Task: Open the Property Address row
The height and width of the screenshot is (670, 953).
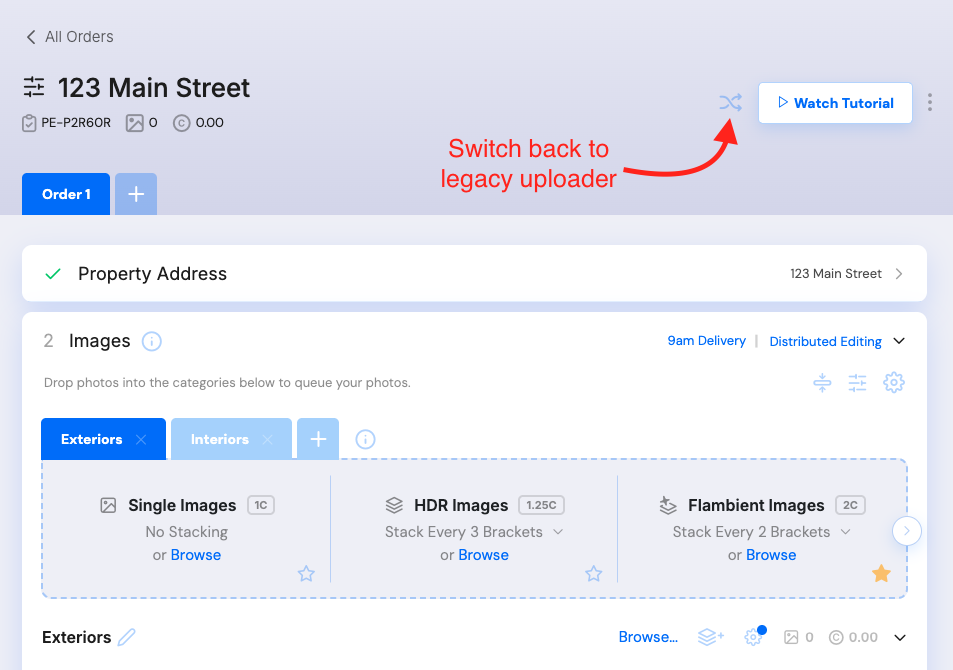Action: click(474, 272)
